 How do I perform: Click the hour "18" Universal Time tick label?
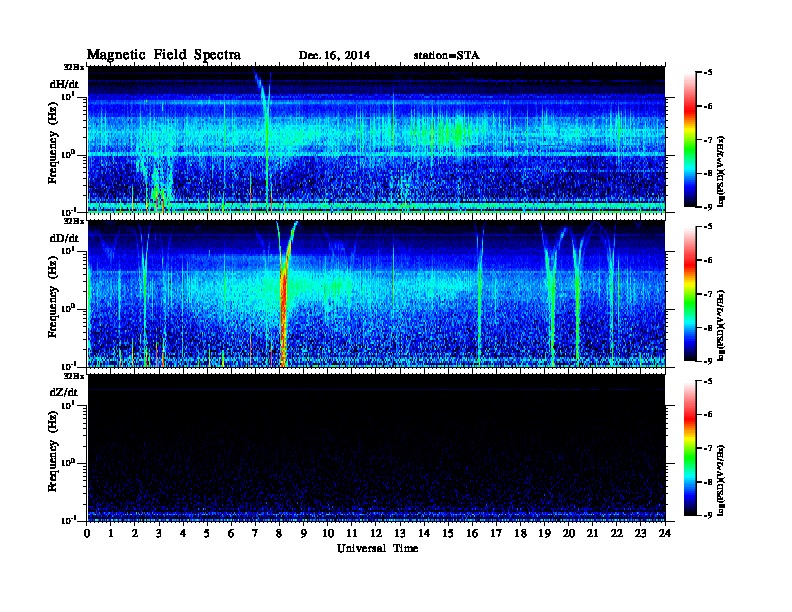pos(520,533)
